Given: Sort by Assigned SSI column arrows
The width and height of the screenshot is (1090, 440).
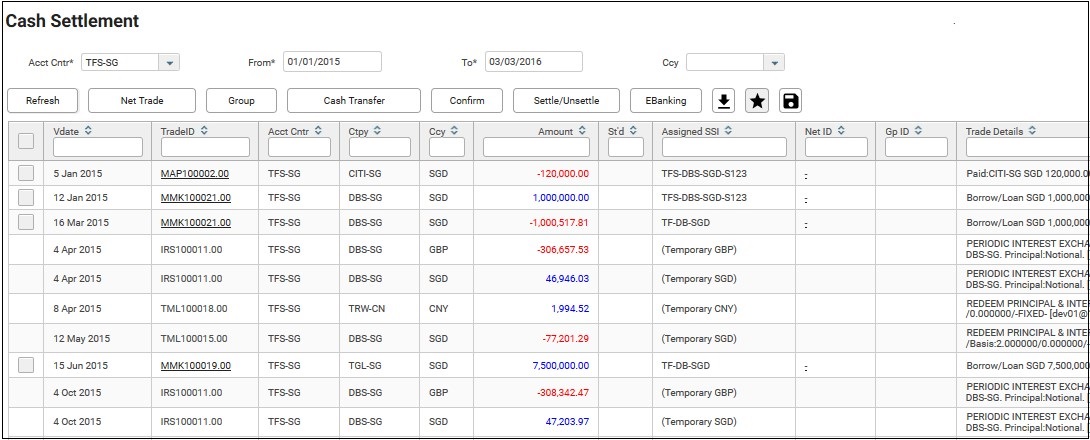Looking at the screenshot, I should point(729,131).
